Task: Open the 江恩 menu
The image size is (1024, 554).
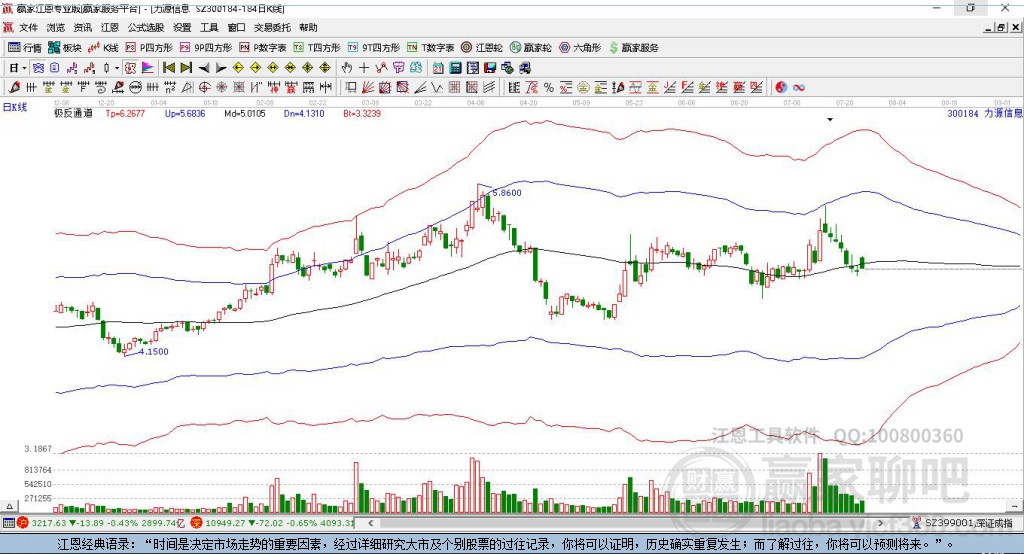Action: click(x=110, y=27)
